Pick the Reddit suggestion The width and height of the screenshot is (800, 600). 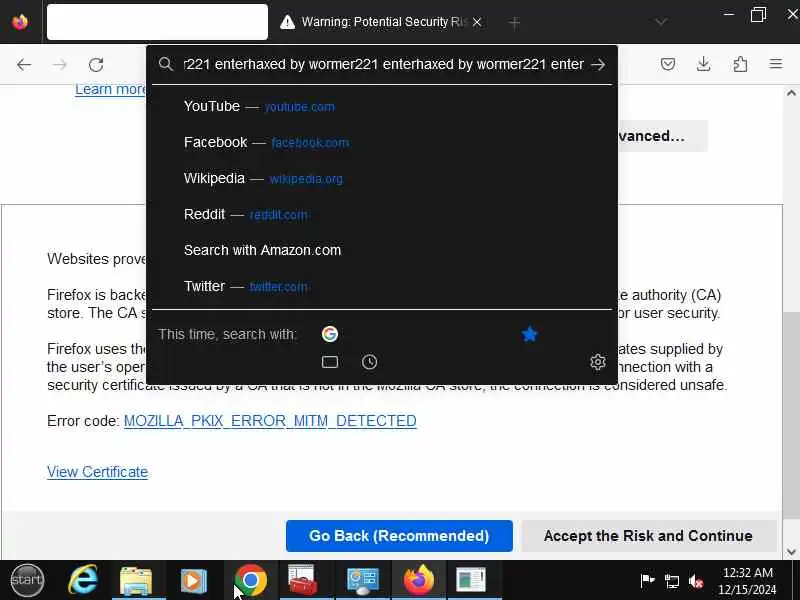point(382,214)
